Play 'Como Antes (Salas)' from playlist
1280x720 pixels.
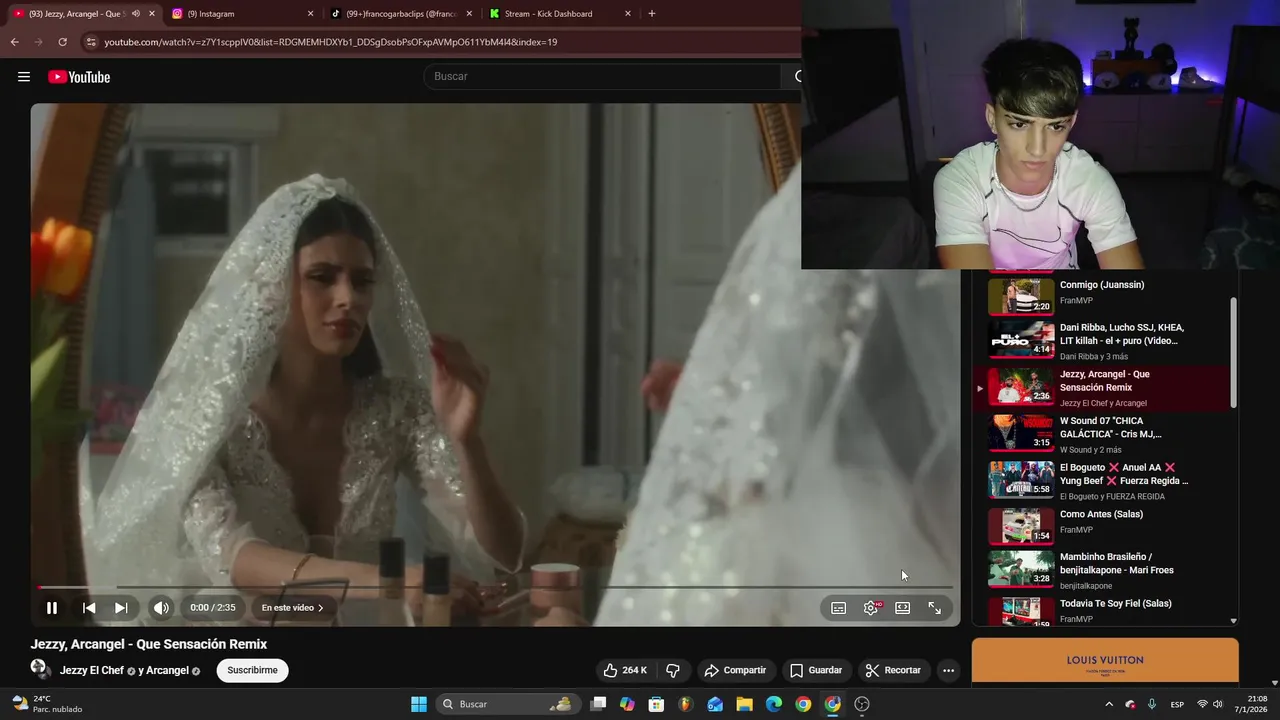coord(1102,526)
